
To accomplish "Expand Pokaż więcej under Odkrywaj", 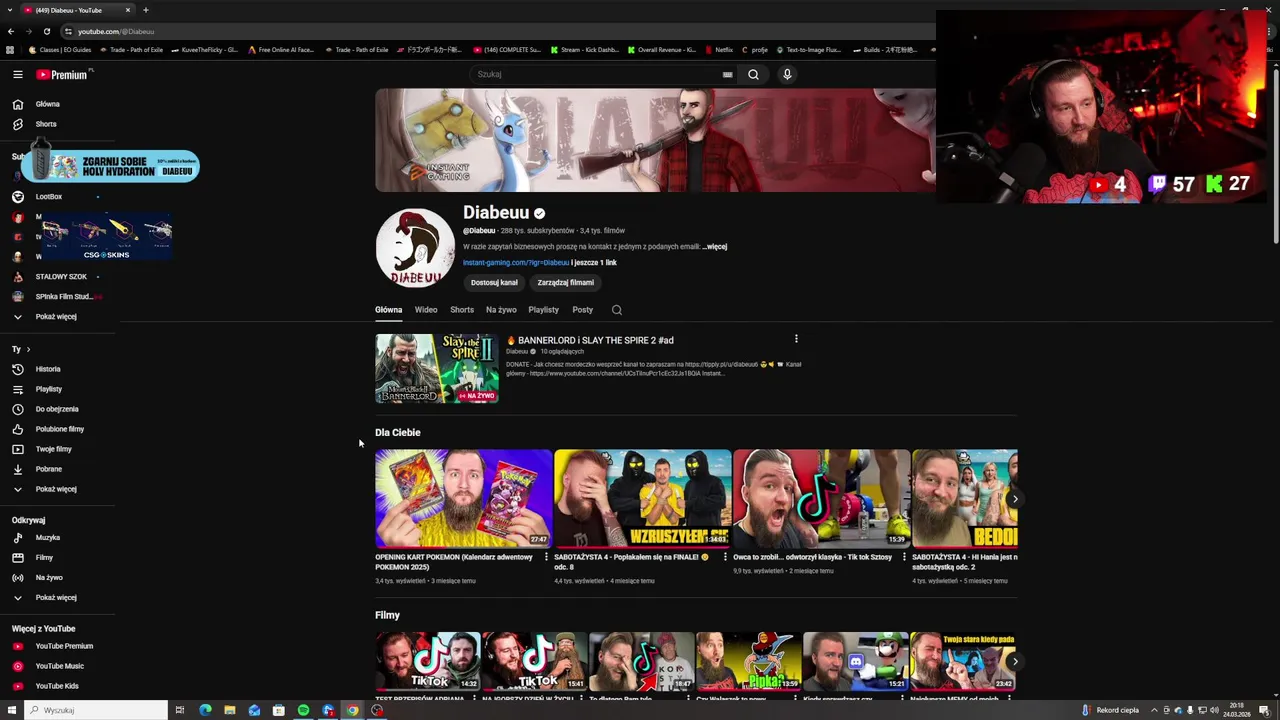I will tap(56, 598).
